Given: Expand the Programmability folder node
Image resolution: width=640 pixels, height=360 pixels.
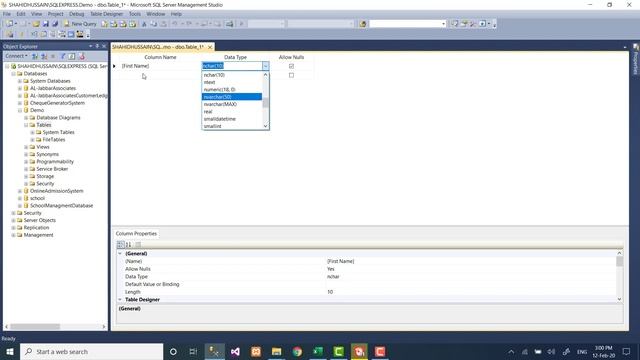Looking at the screenshot, I should 26,162.
